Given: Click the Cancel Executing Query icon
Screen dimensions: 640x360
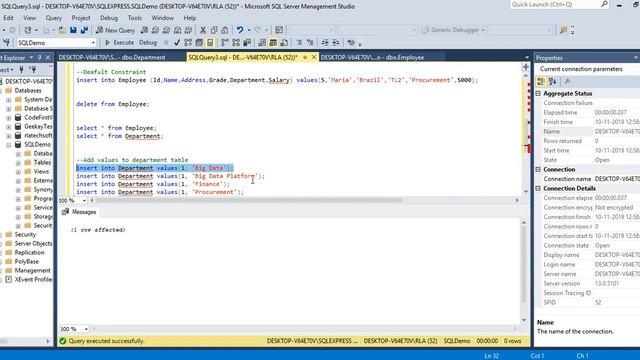Looking at the screenshot, I should tap(166, 42).
